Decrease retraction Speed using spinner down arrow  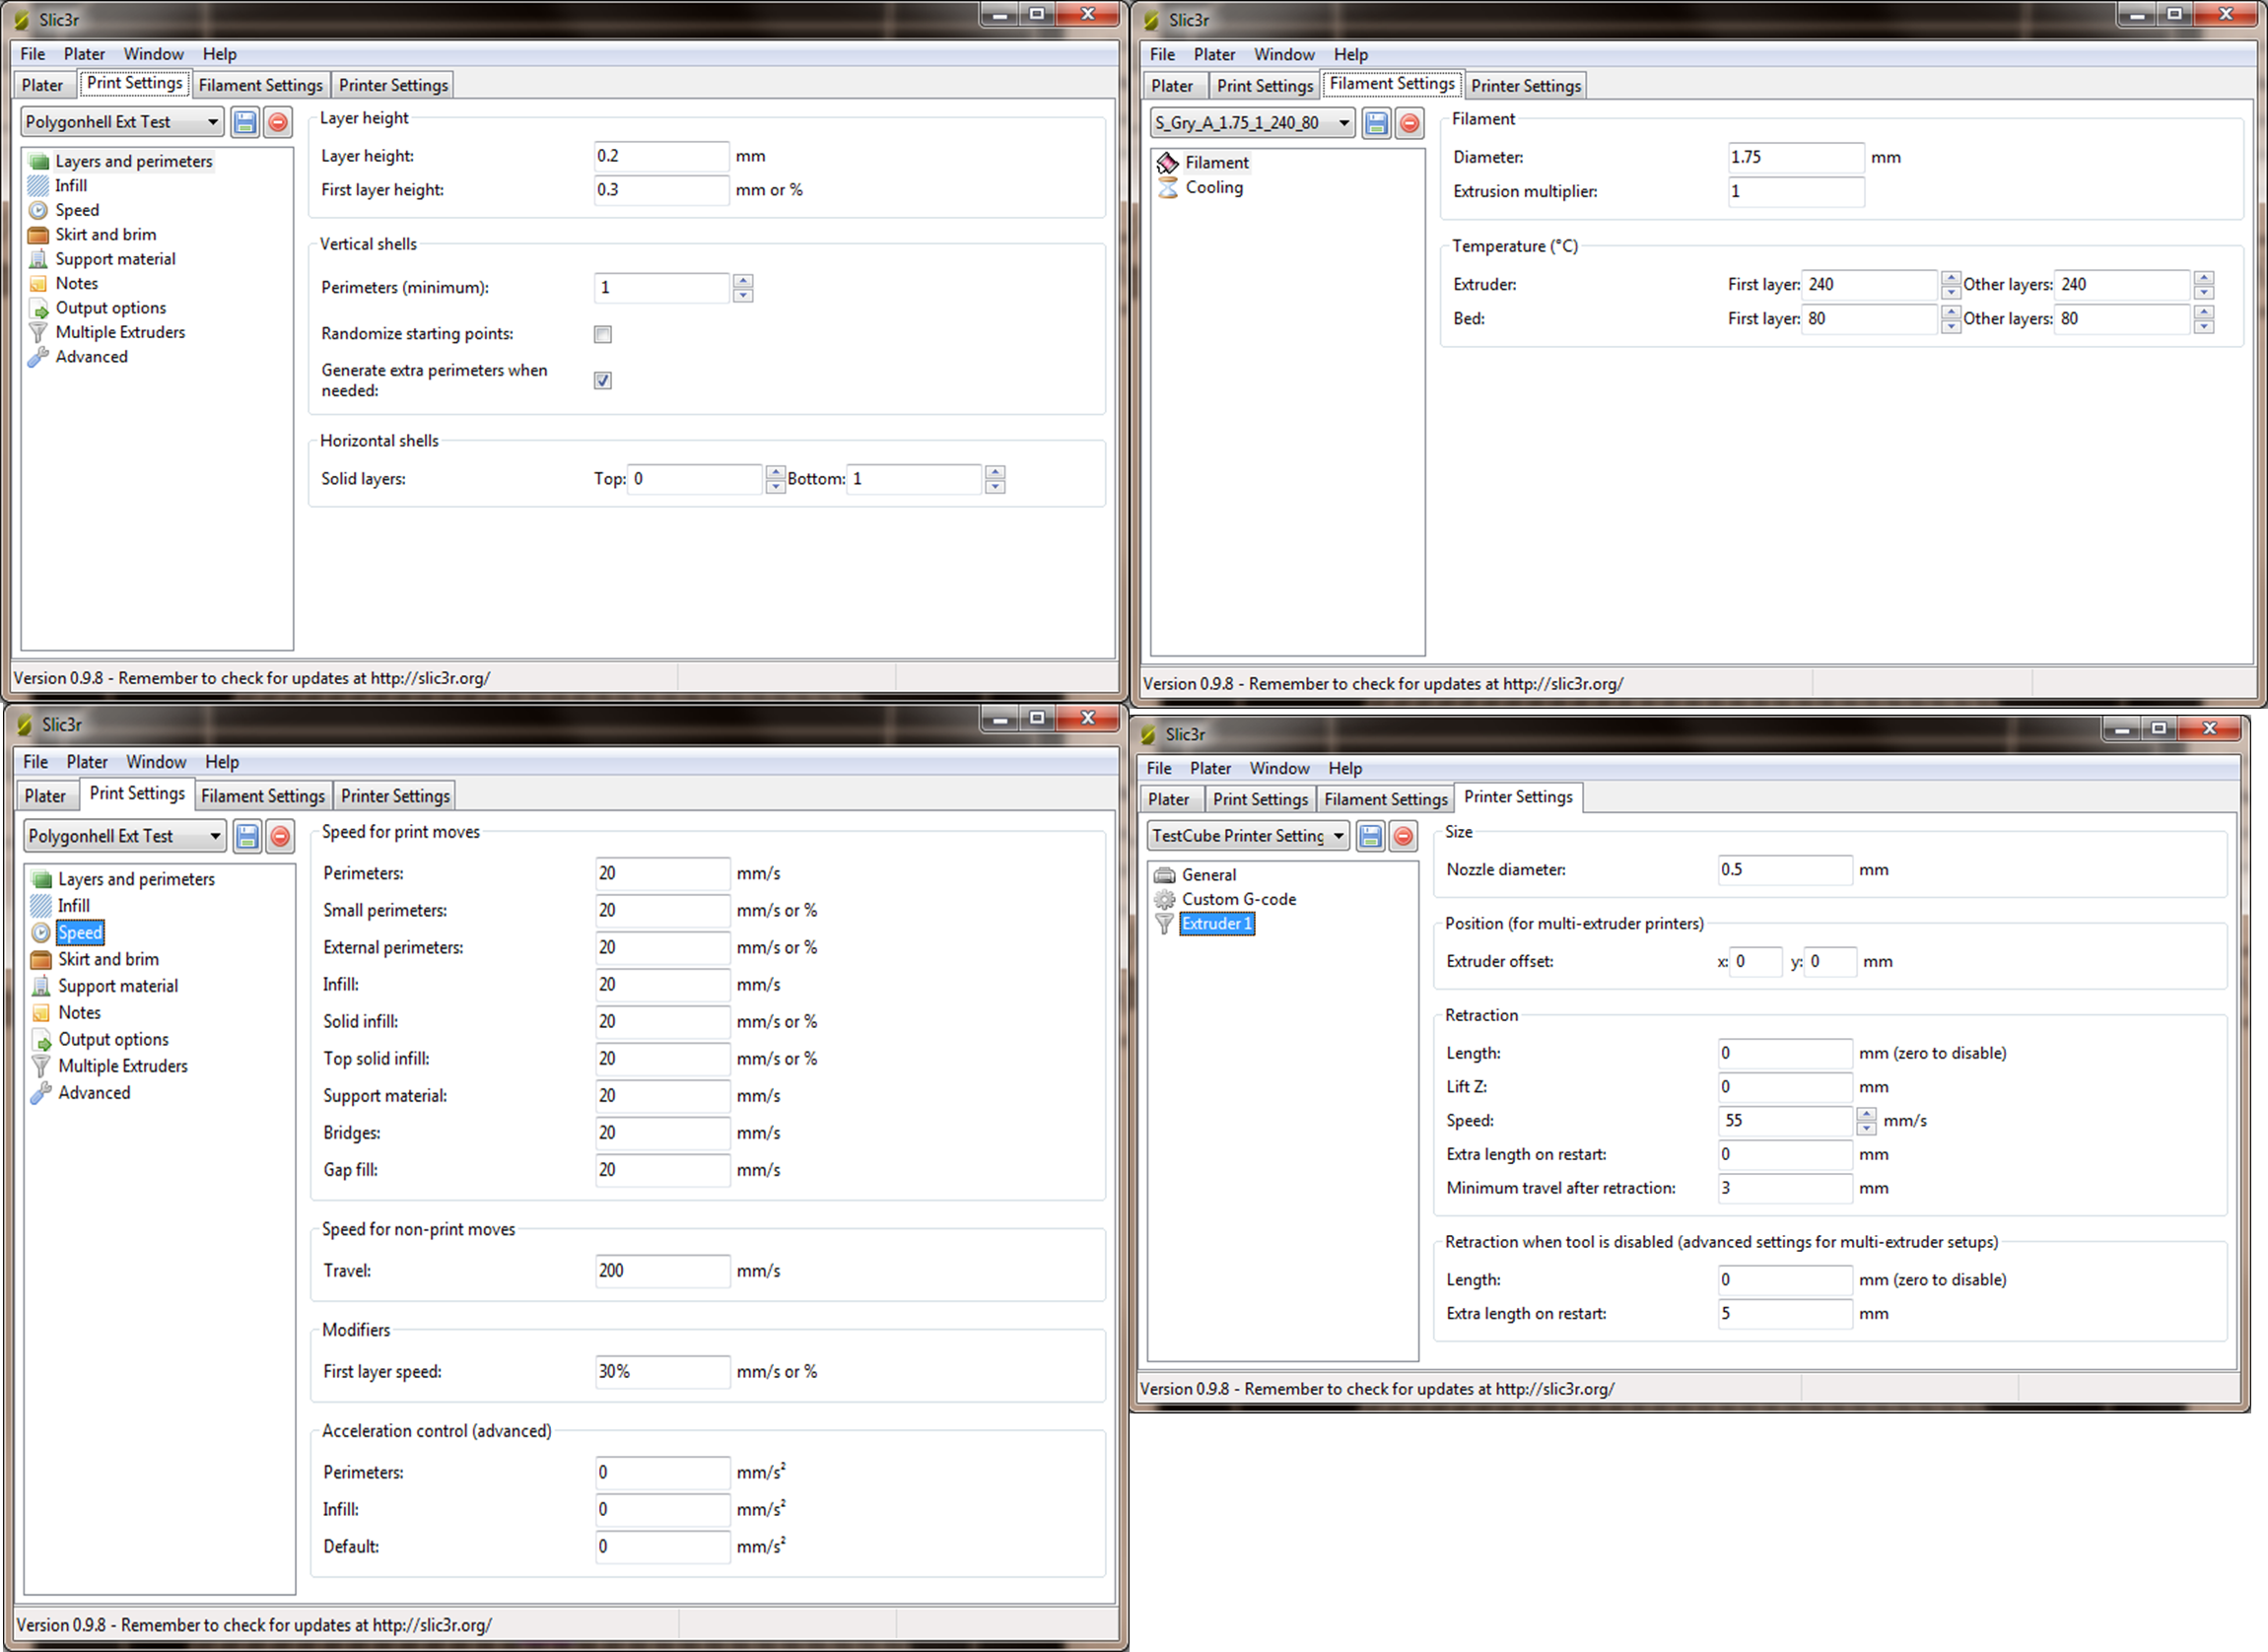coord(1866,1128)
